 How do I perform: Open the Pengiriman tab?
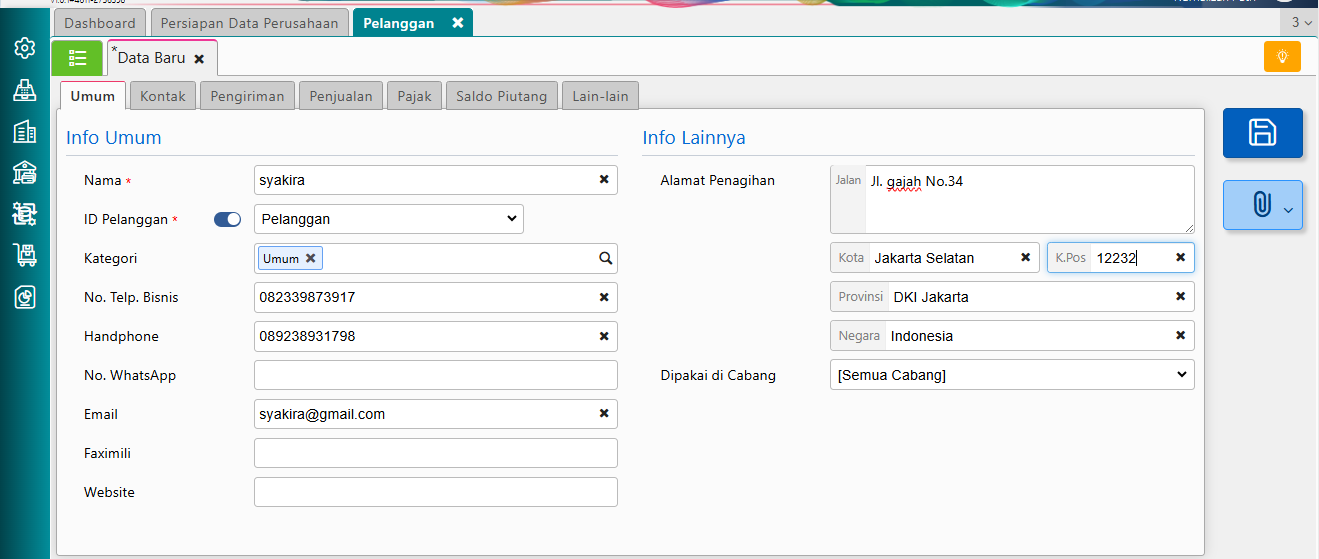tap(247, 96)
